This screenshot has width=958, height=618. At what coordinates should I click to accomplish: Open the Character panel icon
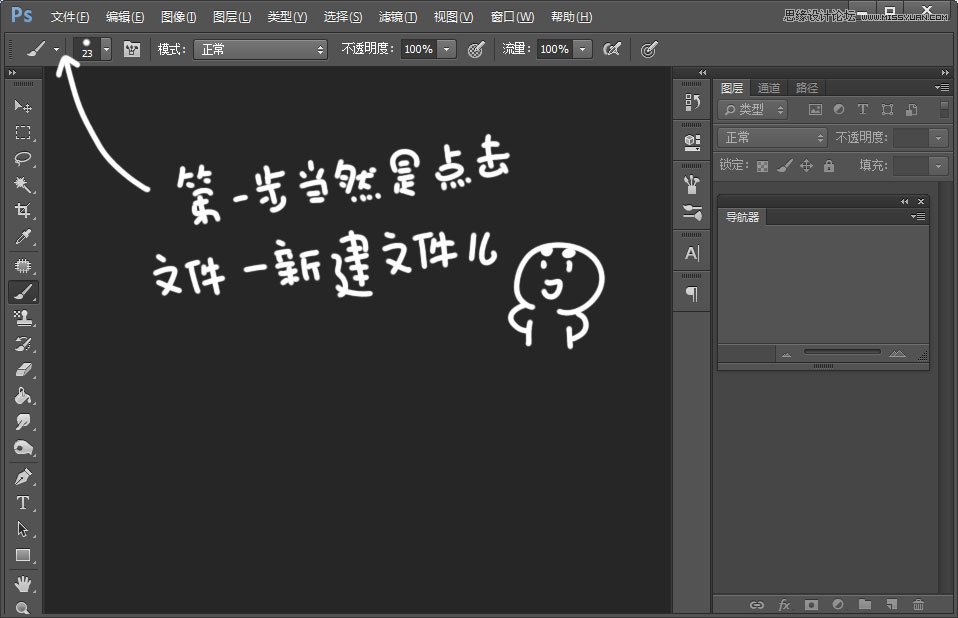(692, 253)
